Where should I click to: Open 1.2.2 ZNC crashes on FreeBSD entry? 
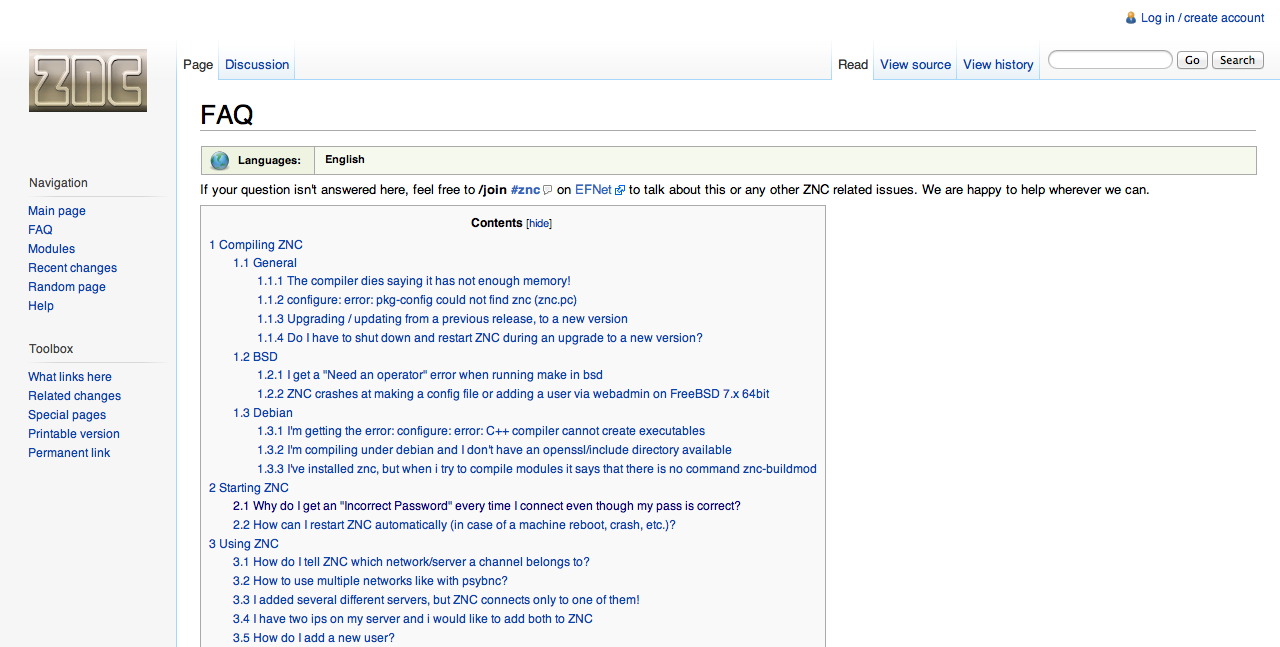click(513, 394)
